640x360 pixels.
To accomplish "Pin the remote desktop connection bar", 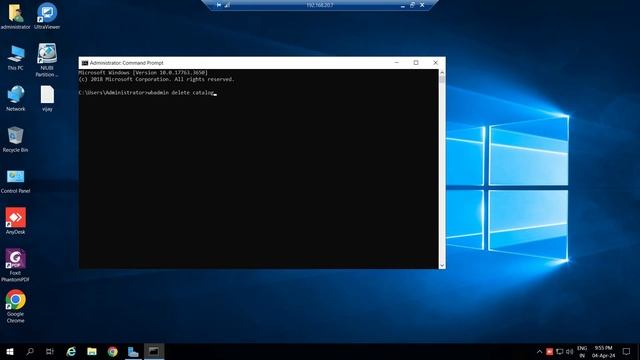I will coord(219,5).
